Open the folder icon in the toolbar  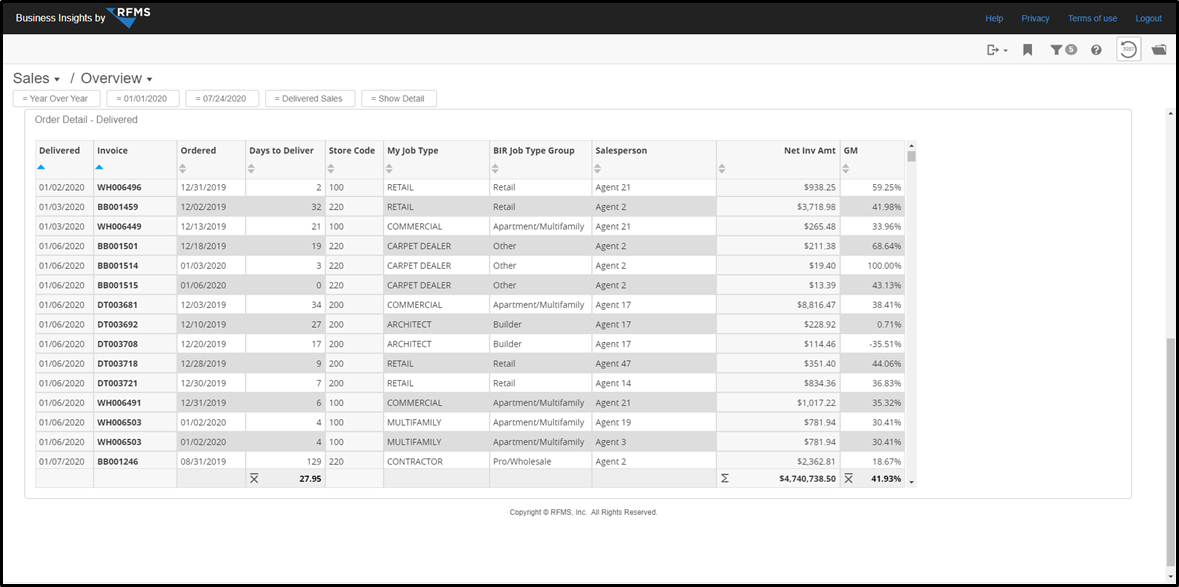1159,50
